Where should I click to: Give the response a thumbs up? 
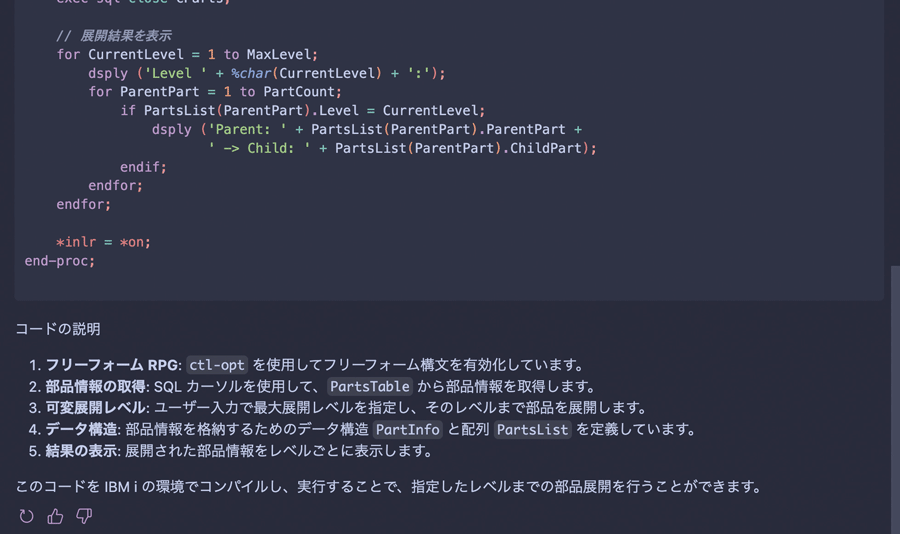point(55,516)
